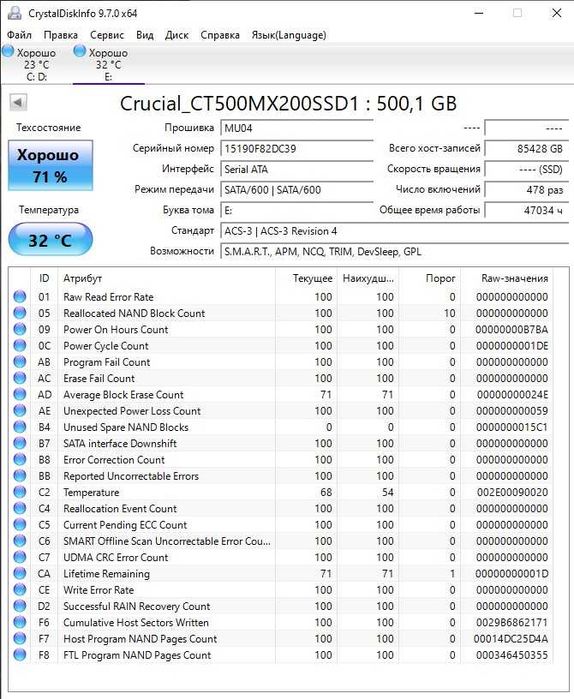Open the Сервис menu

[107, 35]
